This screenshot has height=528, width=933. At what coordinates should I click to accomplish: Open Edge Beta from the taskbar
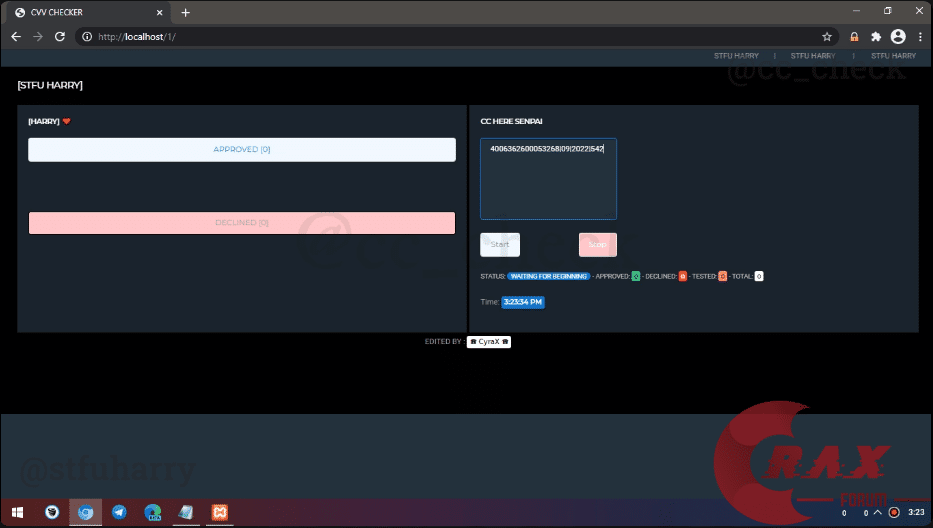[153, 513]
